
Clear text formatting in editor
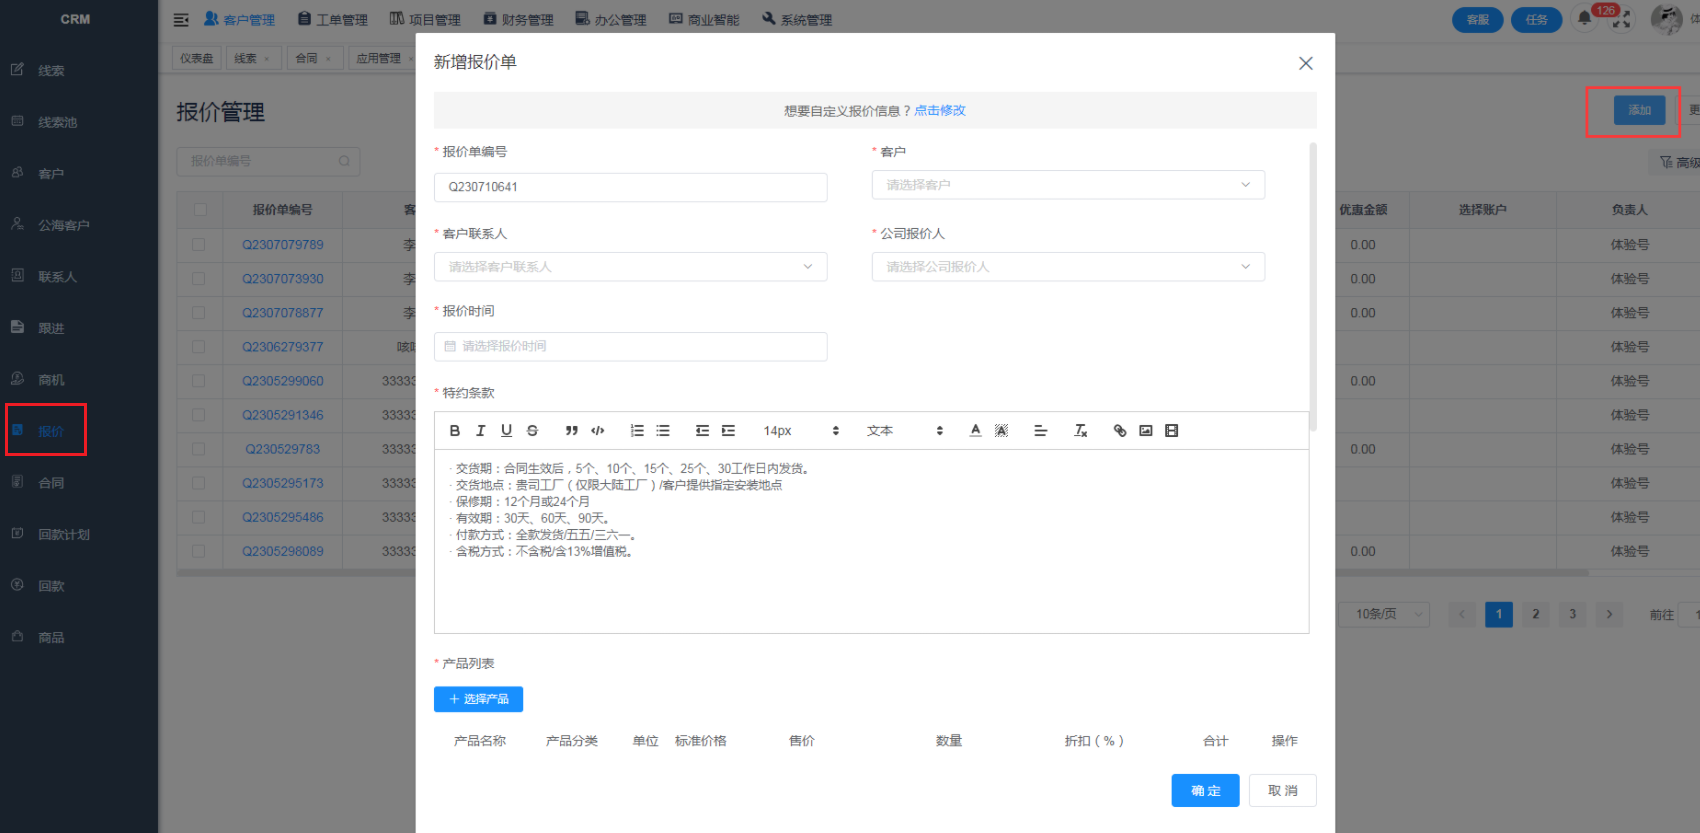pyautogui.click(x=1080, y=431)
